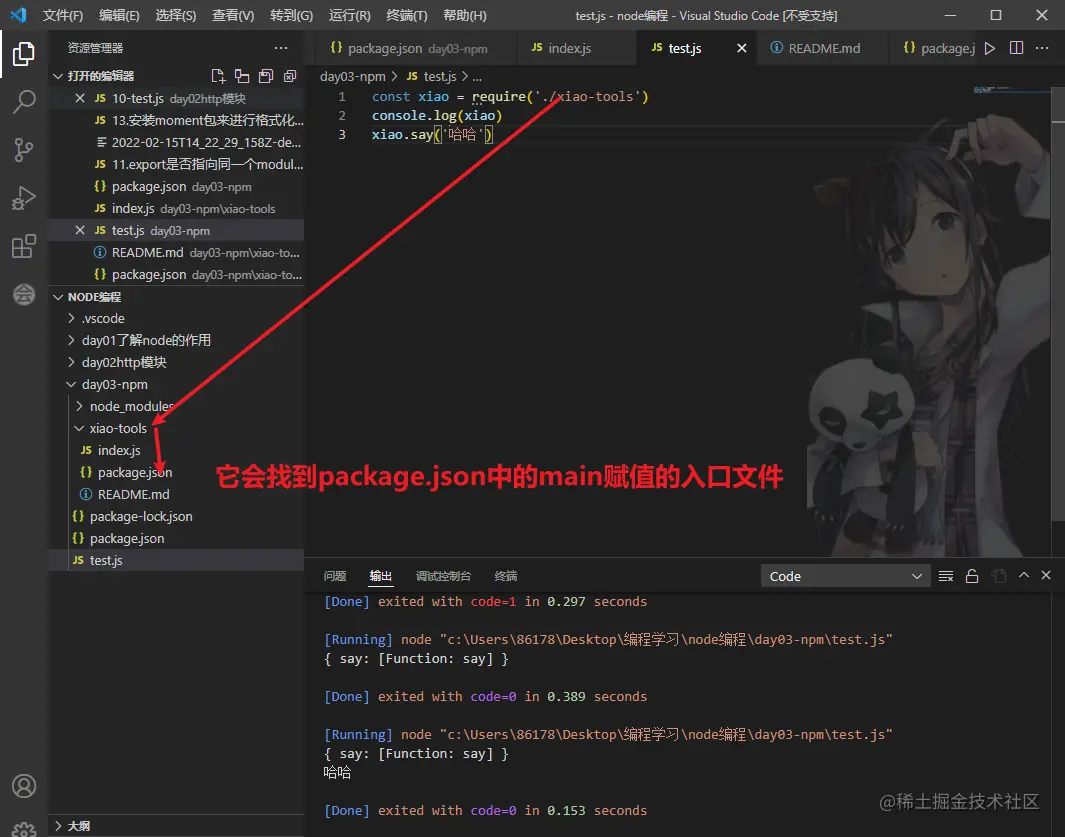Open the Explorer view in activity bar
Screen dimensions: 1065x837
coord(24,54)
